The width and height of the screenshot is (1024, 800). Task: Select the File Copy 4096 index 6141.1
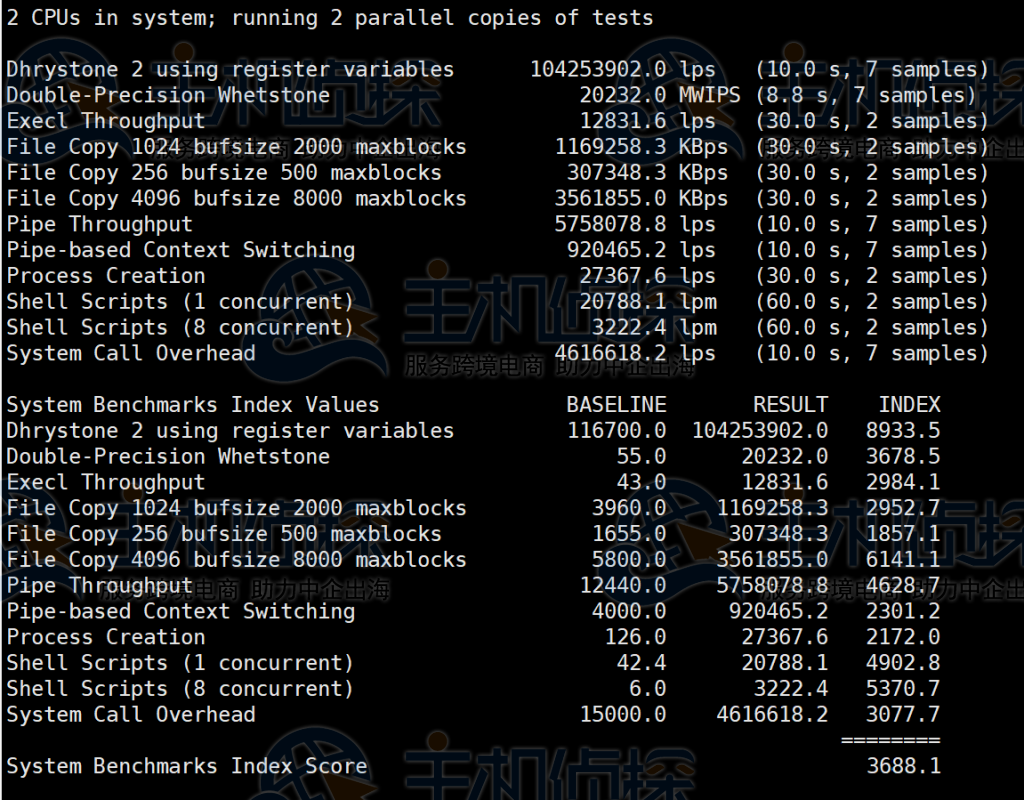pos(903,560)
